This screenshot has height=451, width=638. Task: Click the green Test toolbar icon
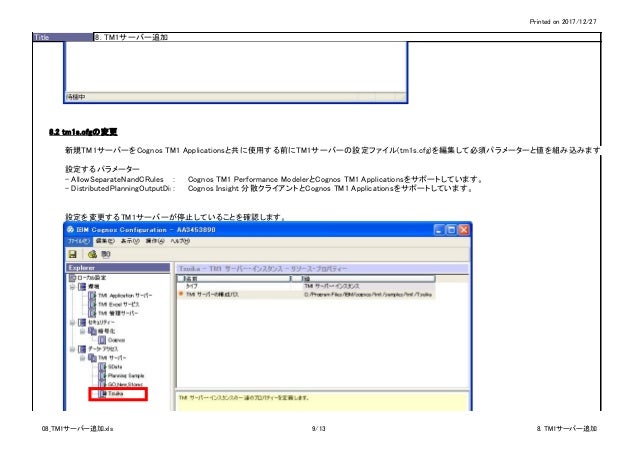pos(92,254)
